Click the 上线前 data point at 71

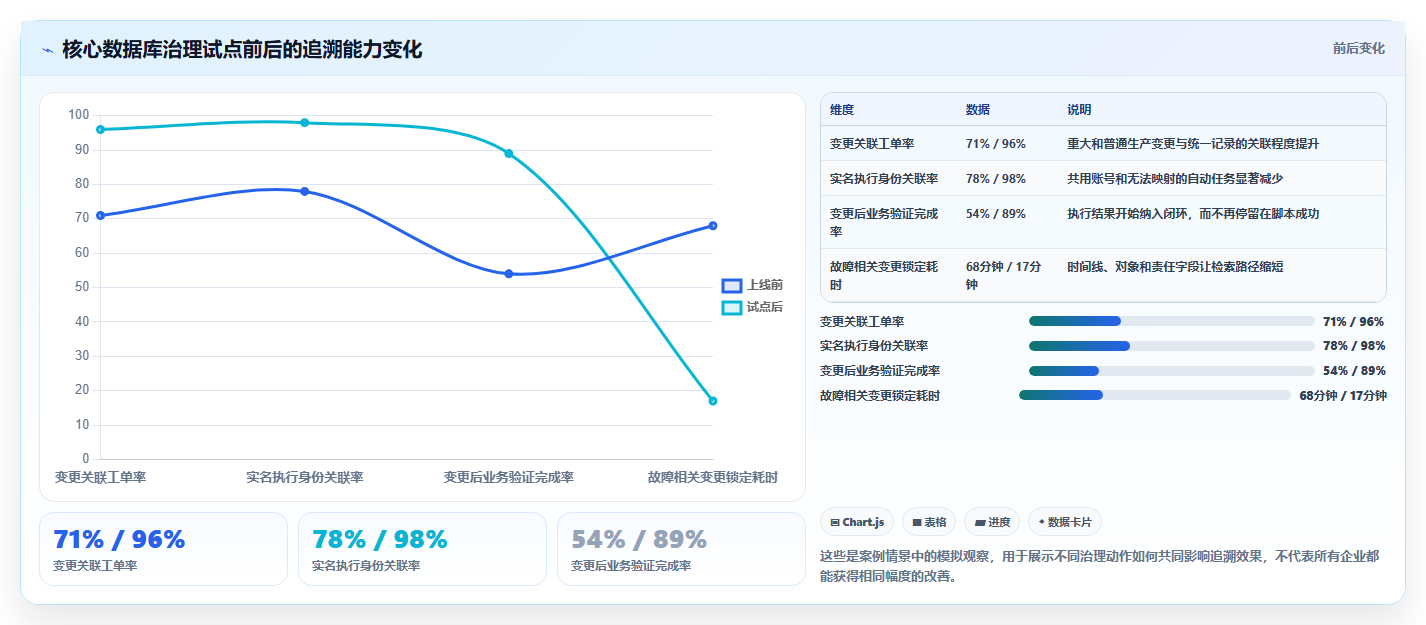click(x=100, y=215)
